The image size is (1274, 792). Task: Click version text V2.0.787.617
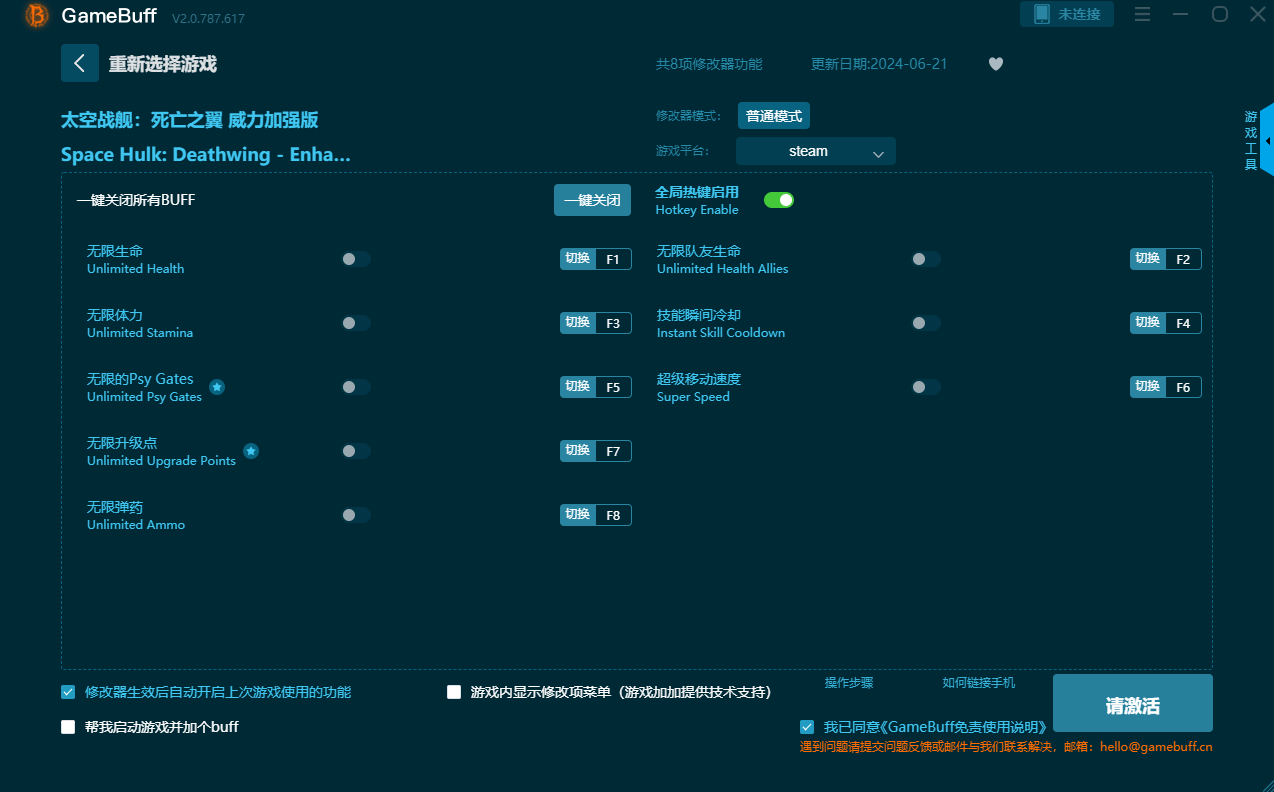pos(208,19)
